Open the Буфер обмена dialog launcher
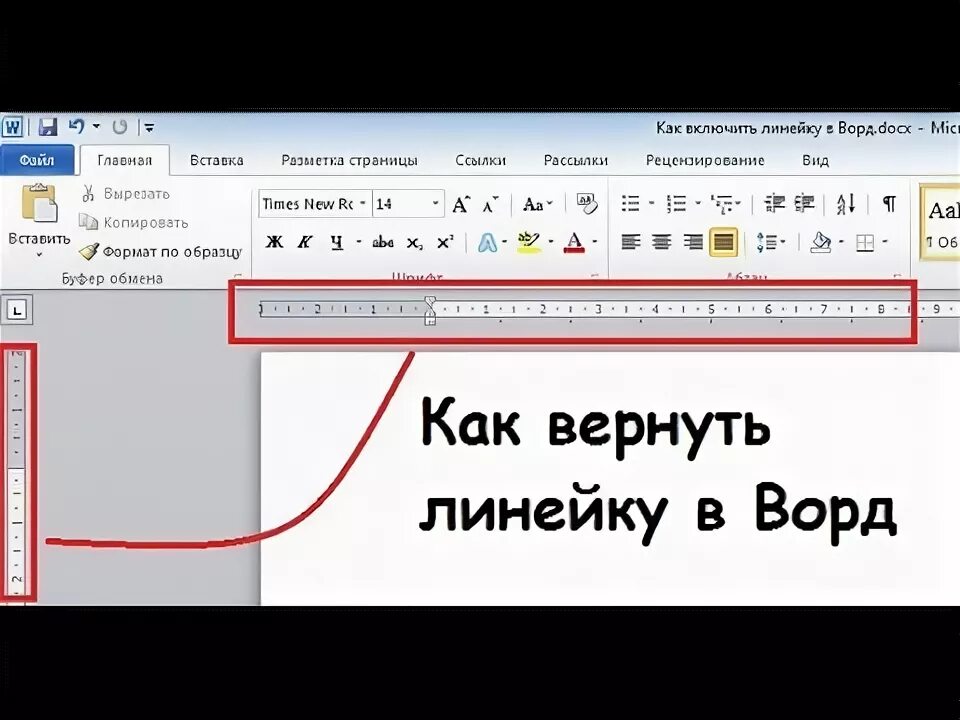 [239, 277]
